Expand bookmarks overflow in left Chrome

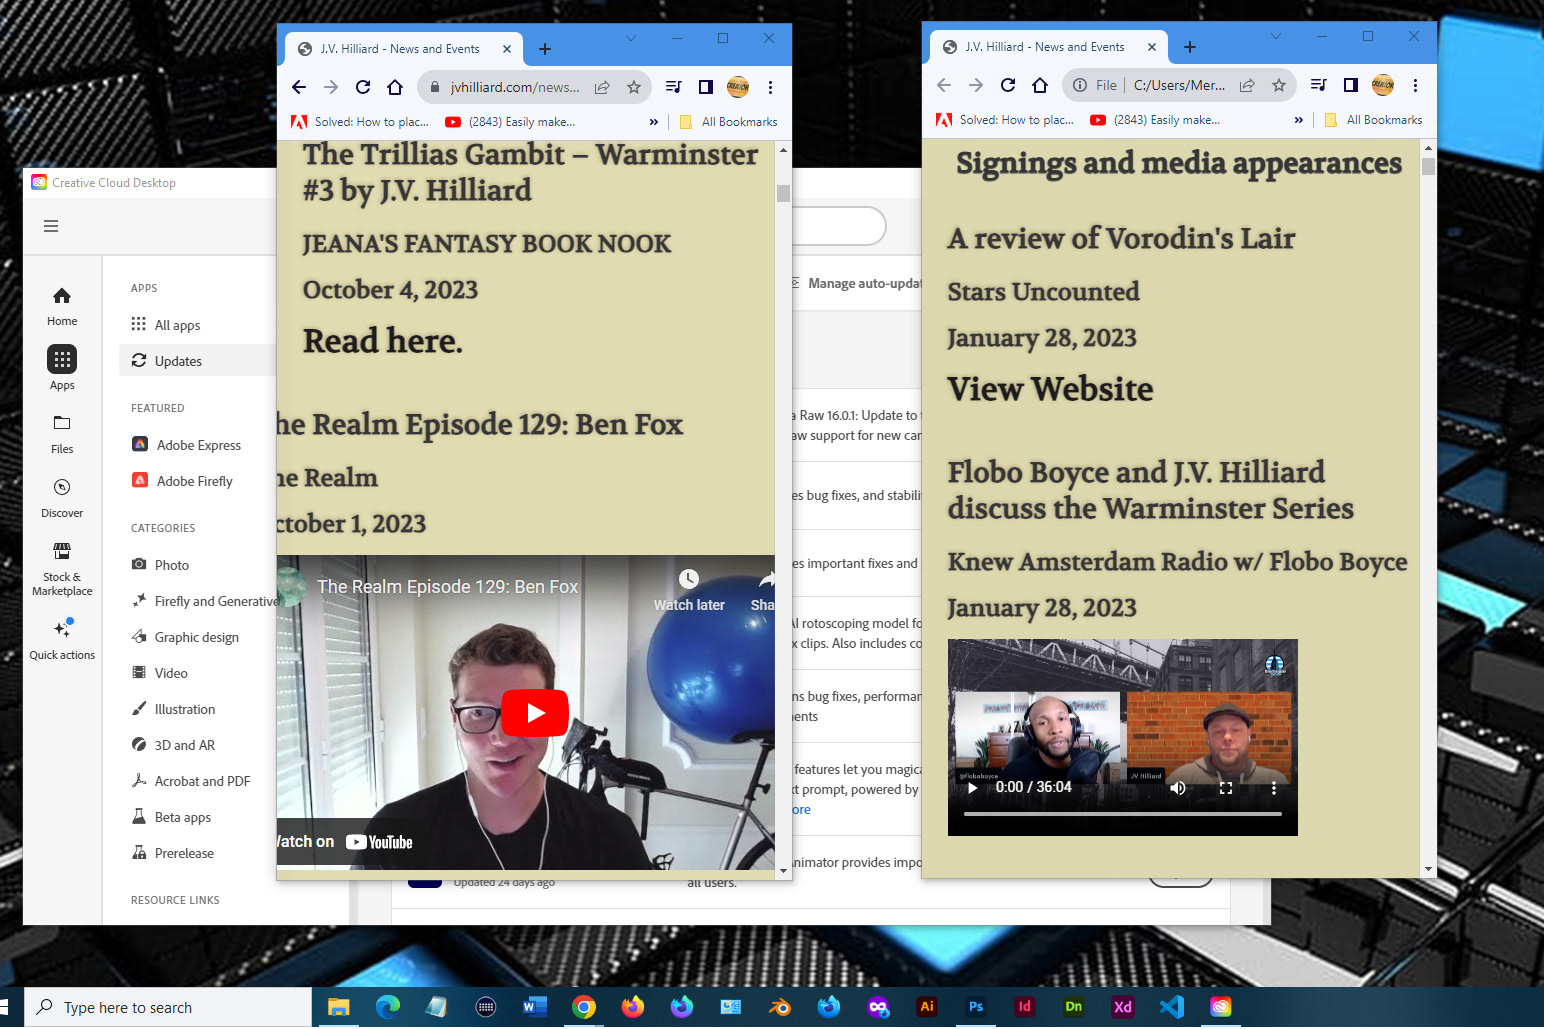tap(654, 122)
